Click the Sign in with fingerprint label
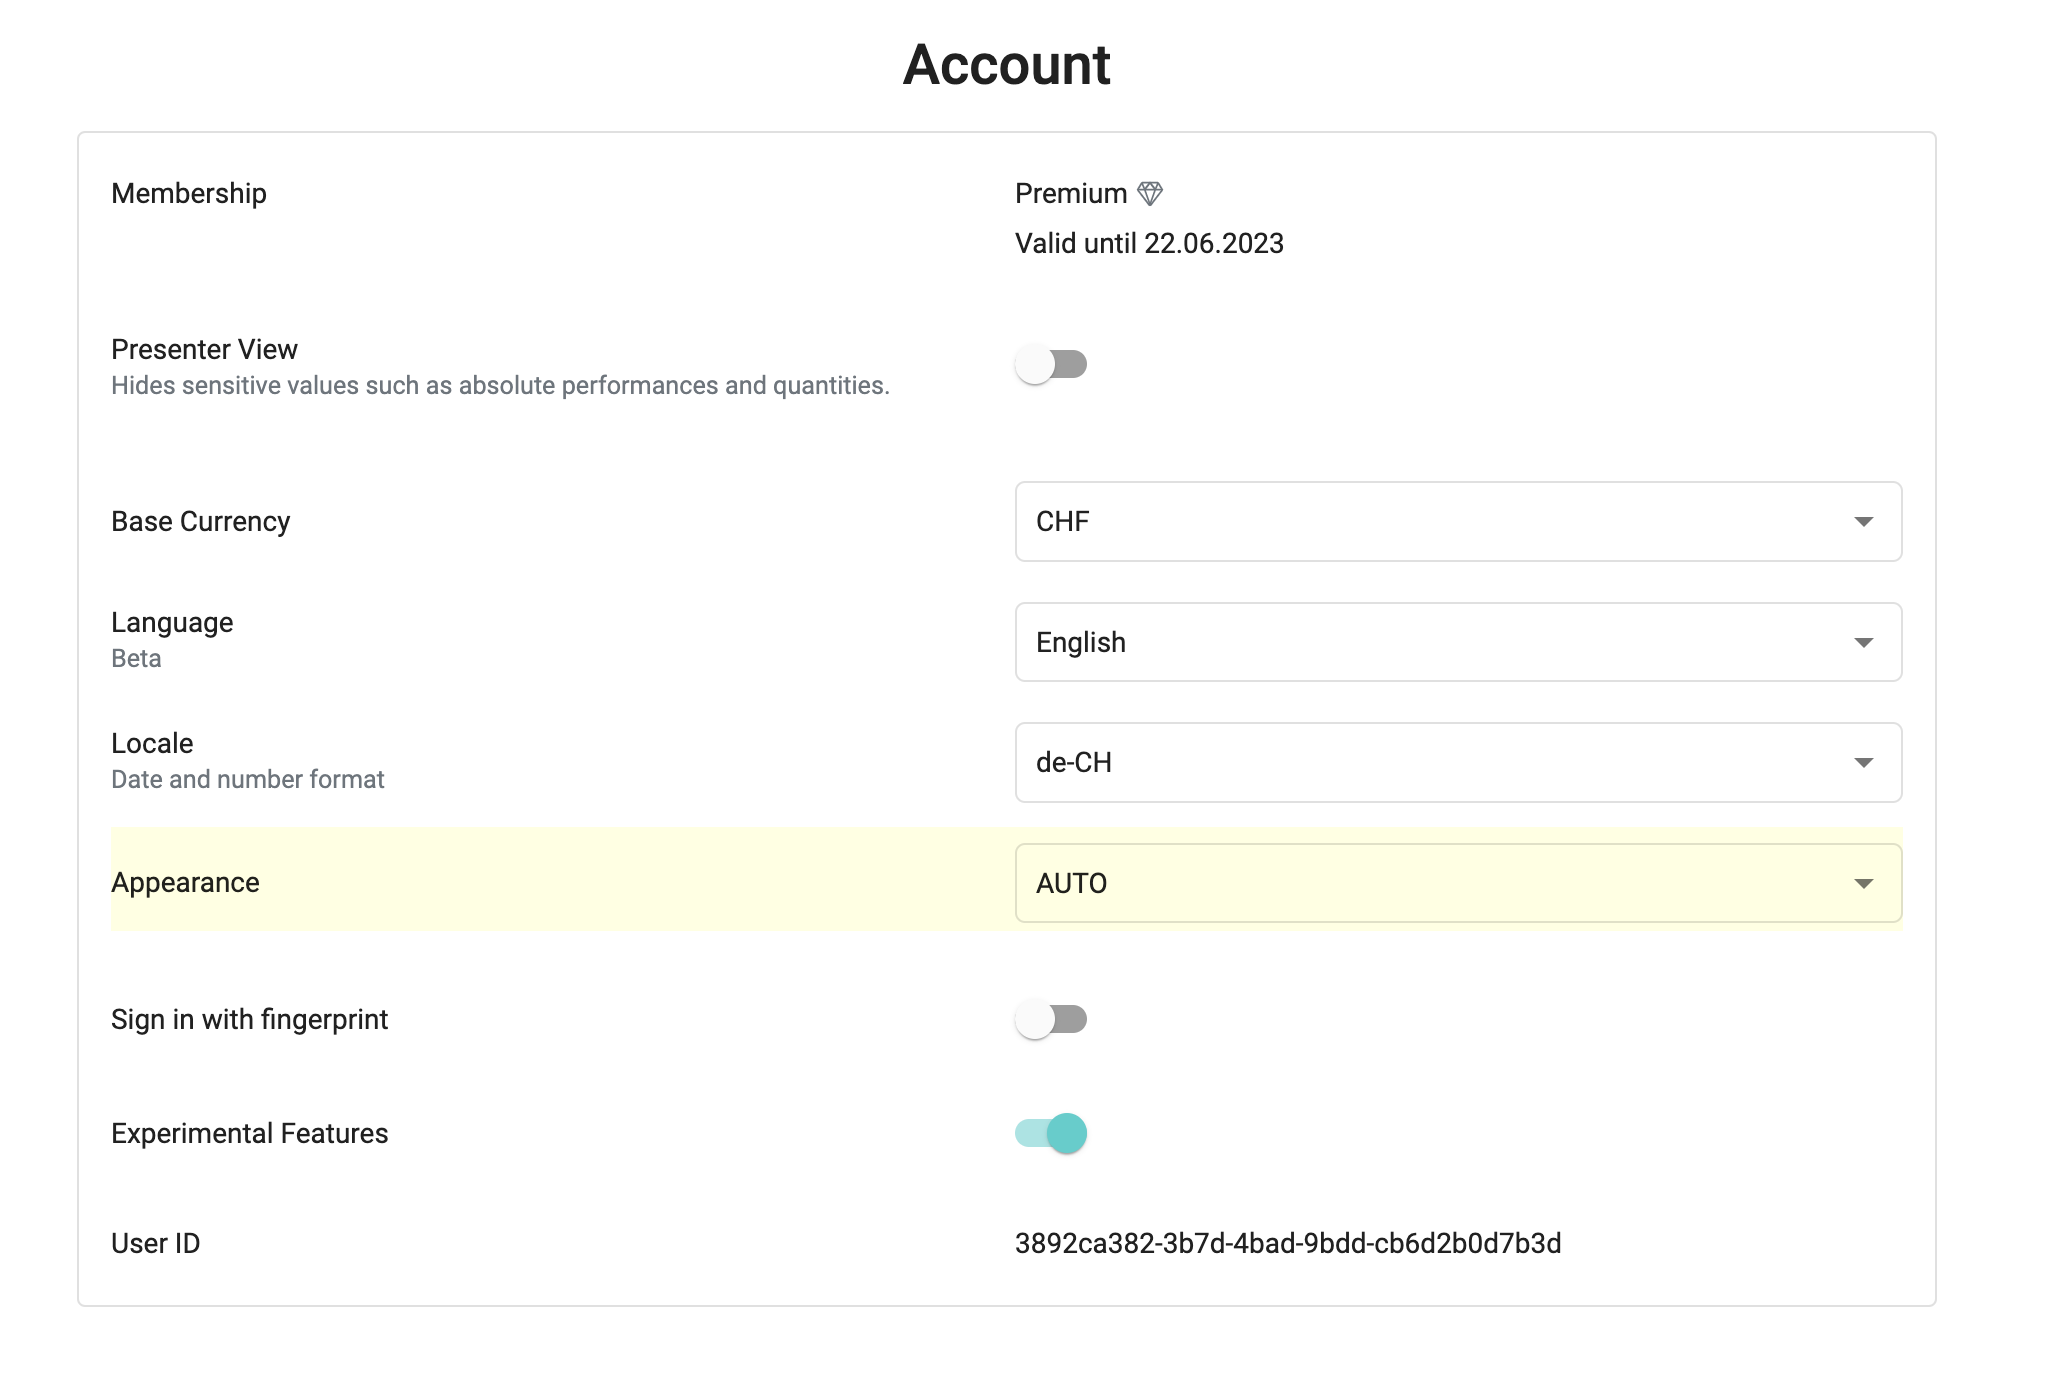 [249, 1019]
